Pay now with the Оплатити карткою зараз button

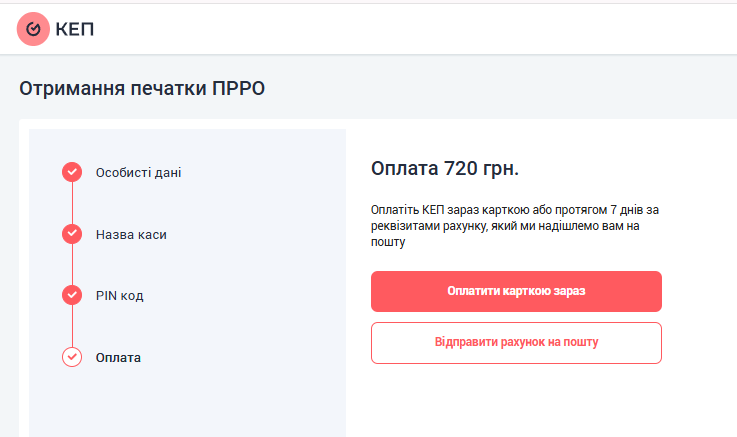tap(516, 291)
